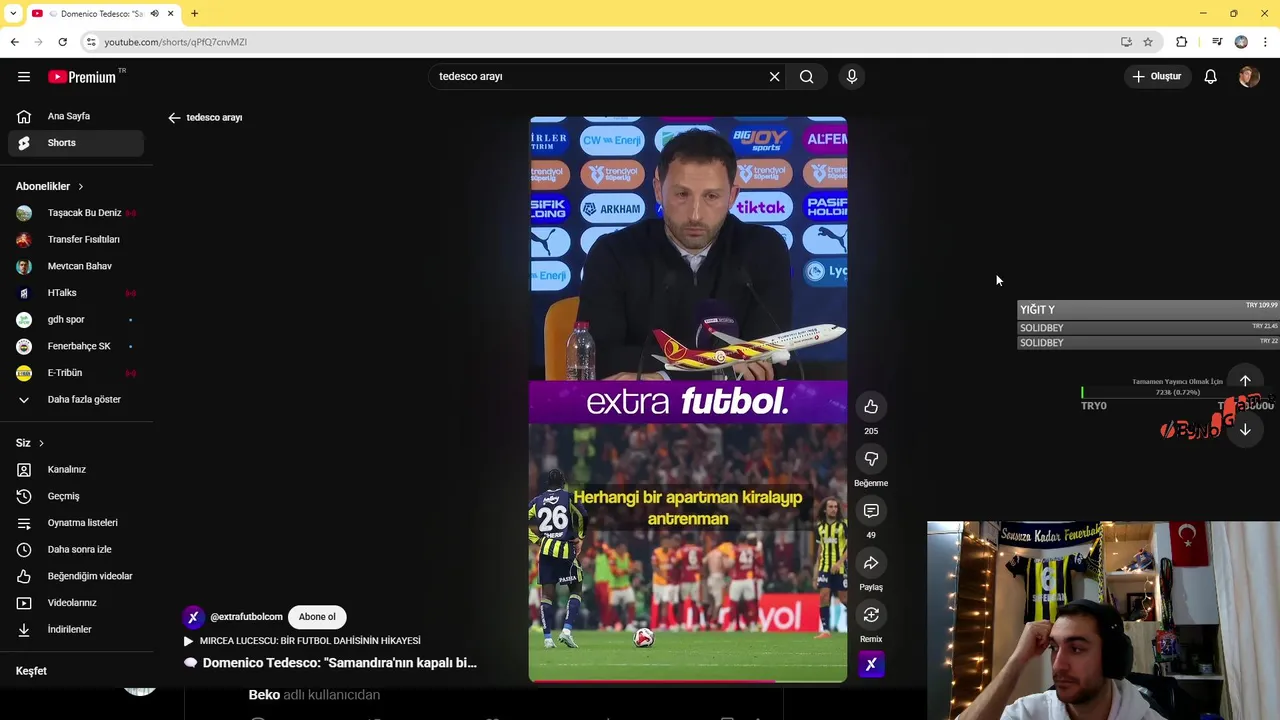Expand Daha fazla göster subscriptions
This screenshot has width=1280, height=720.
click(76, 400)
